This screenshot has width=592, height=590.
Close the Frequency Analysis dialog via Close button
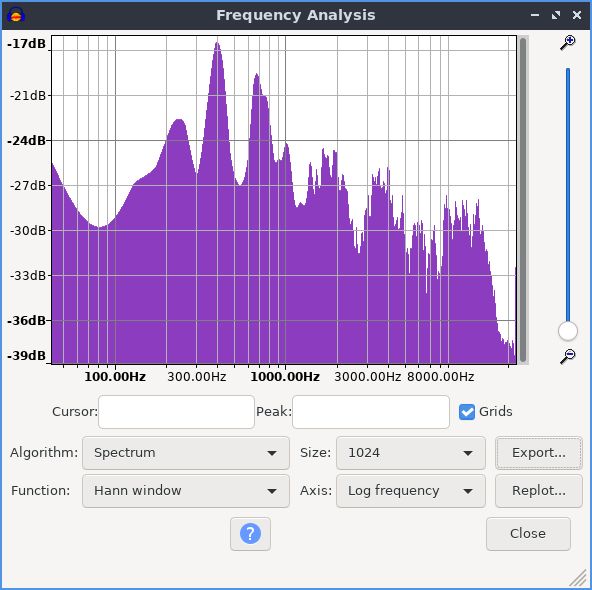coord(528,534)
